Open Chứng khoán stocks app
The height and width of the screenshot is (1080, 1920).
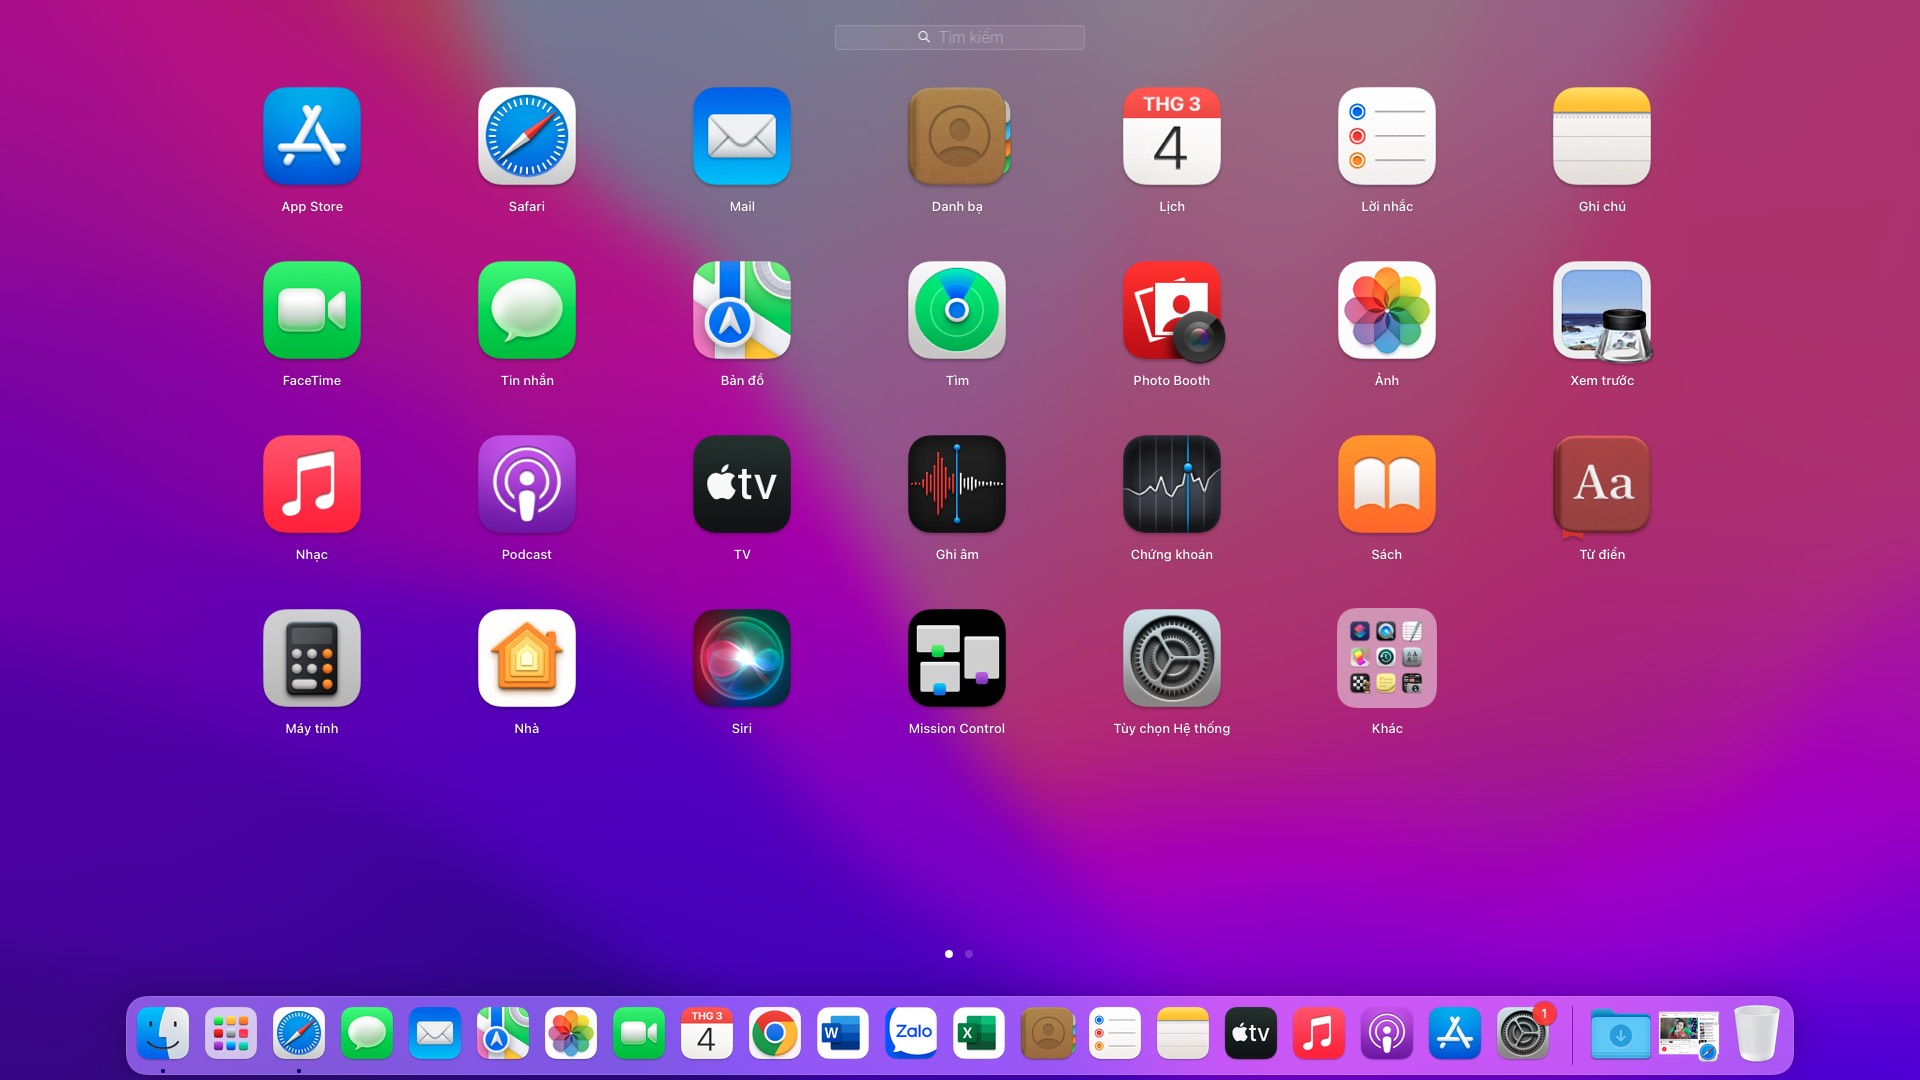click(x=1172, y=484)
